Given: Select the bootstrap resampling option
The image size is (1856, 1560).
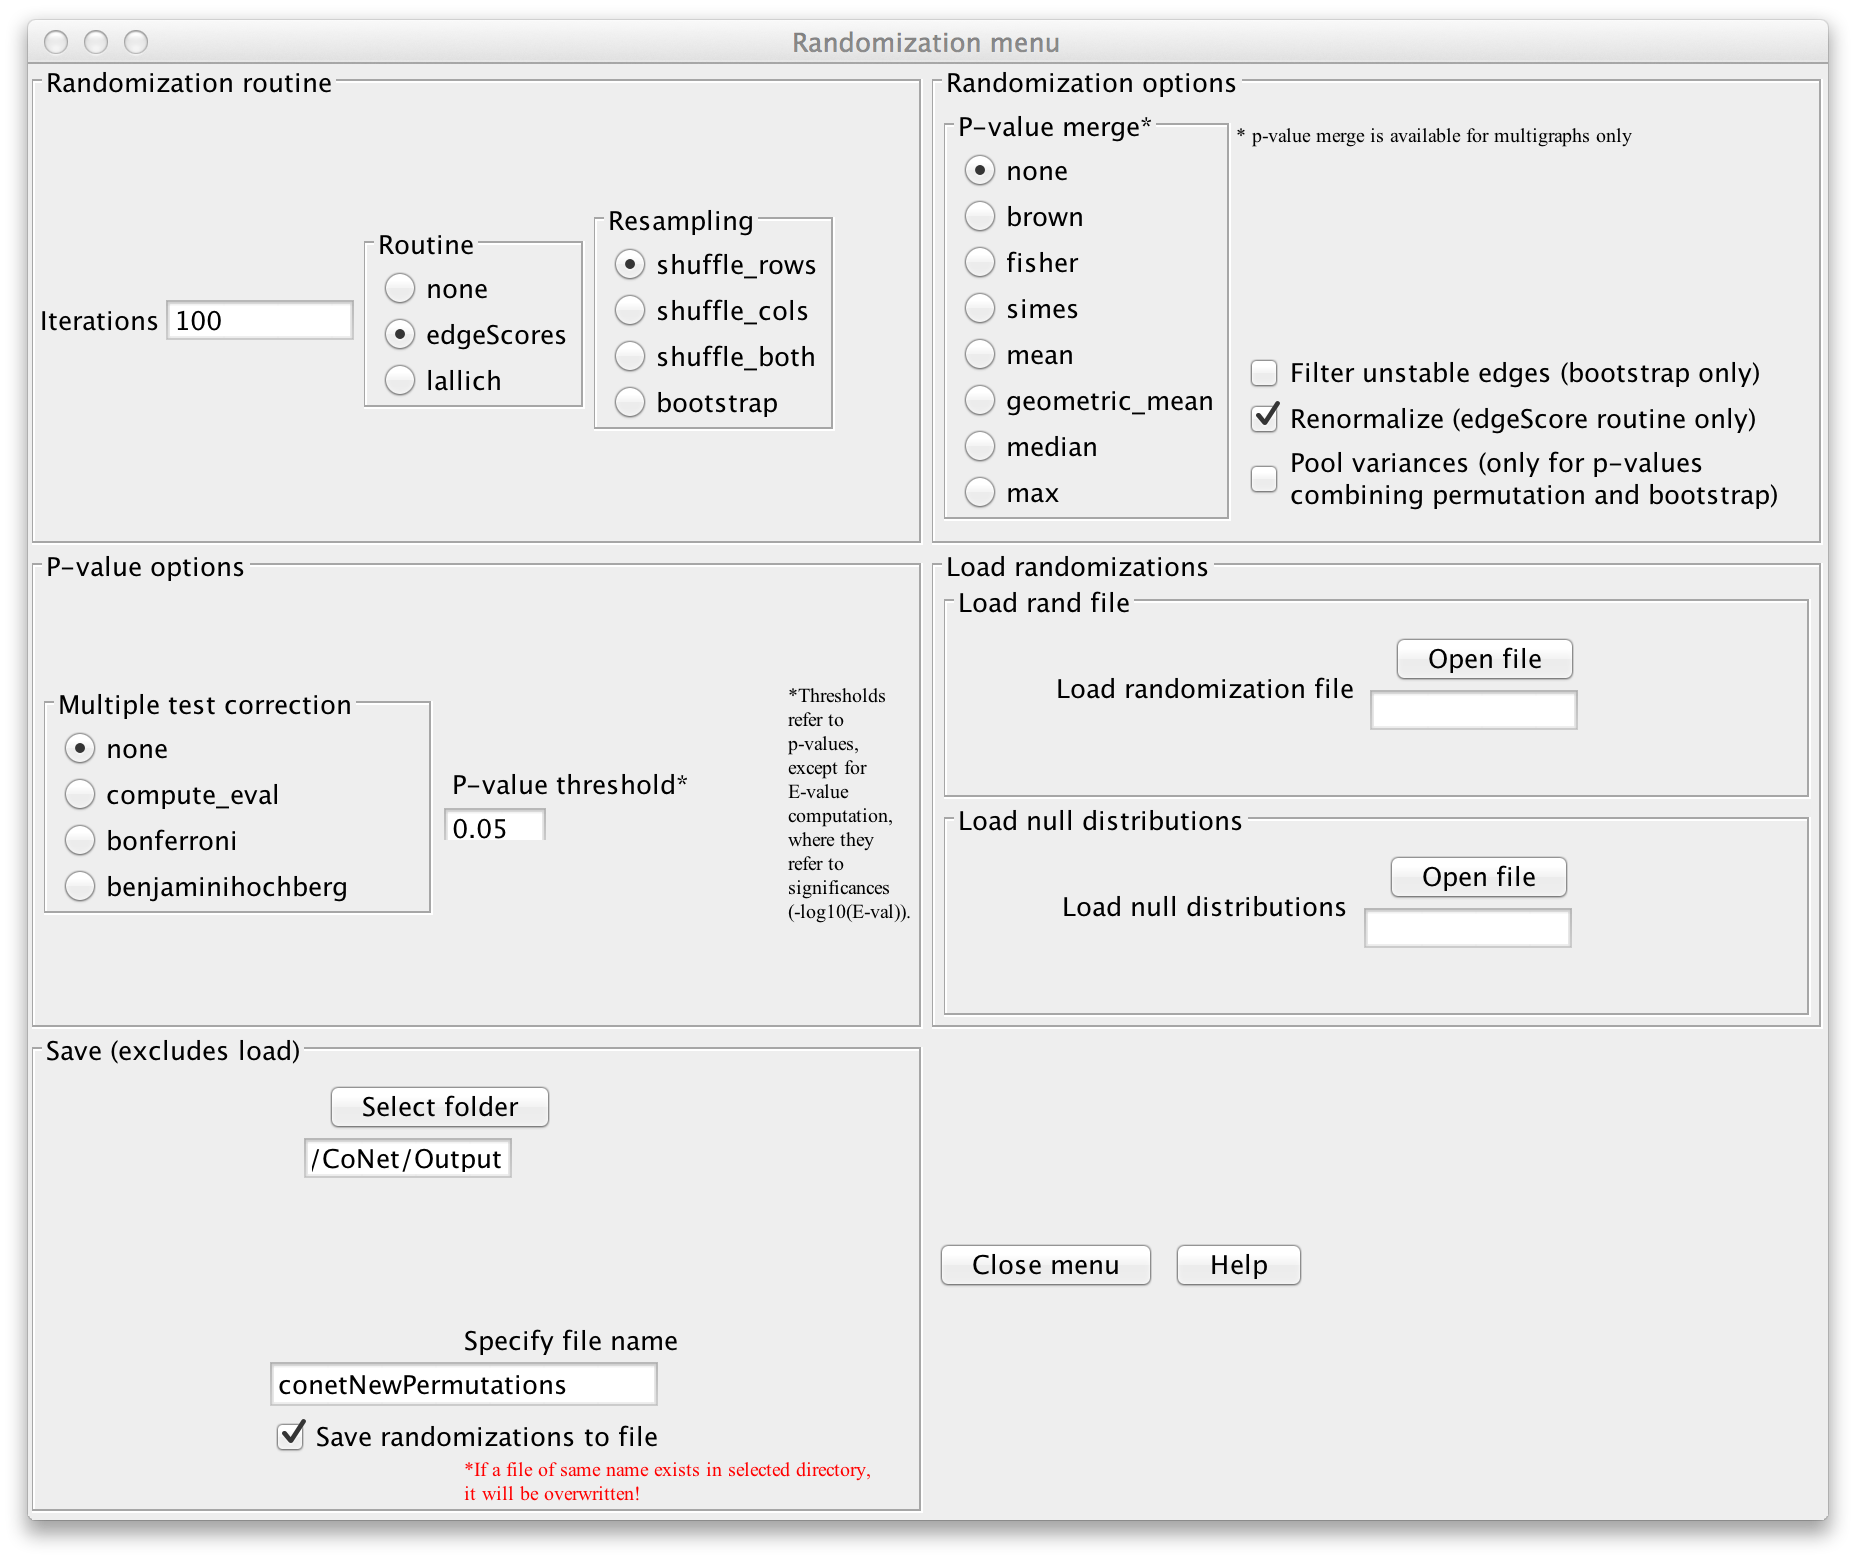Looking at the screenshot, I should (630, 403).
